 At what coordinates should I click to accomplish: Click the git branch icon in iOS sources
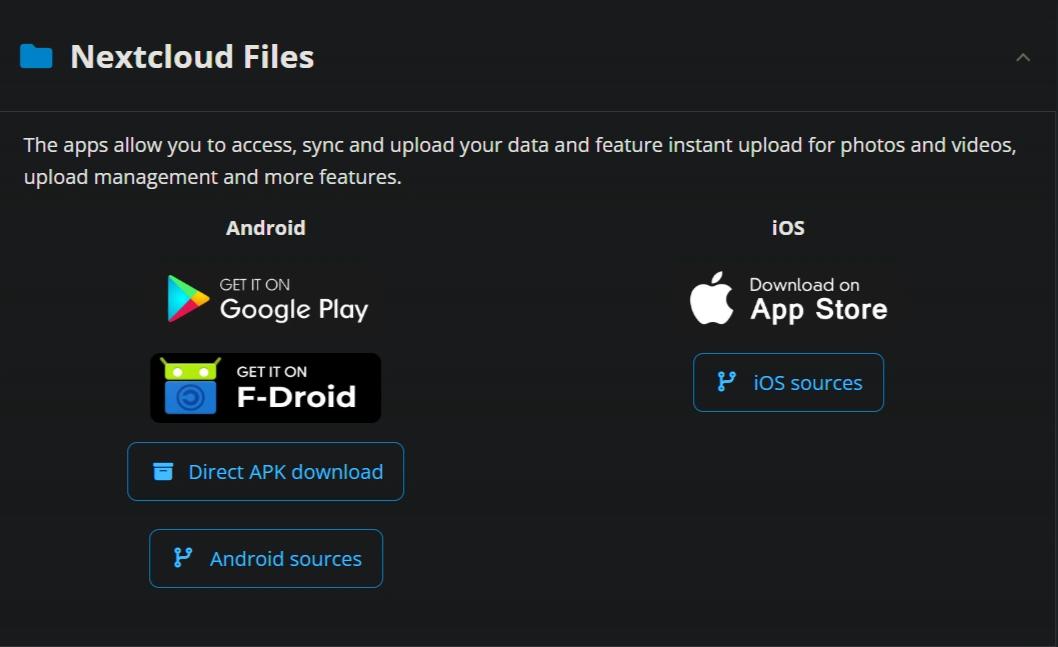[726, 382]
